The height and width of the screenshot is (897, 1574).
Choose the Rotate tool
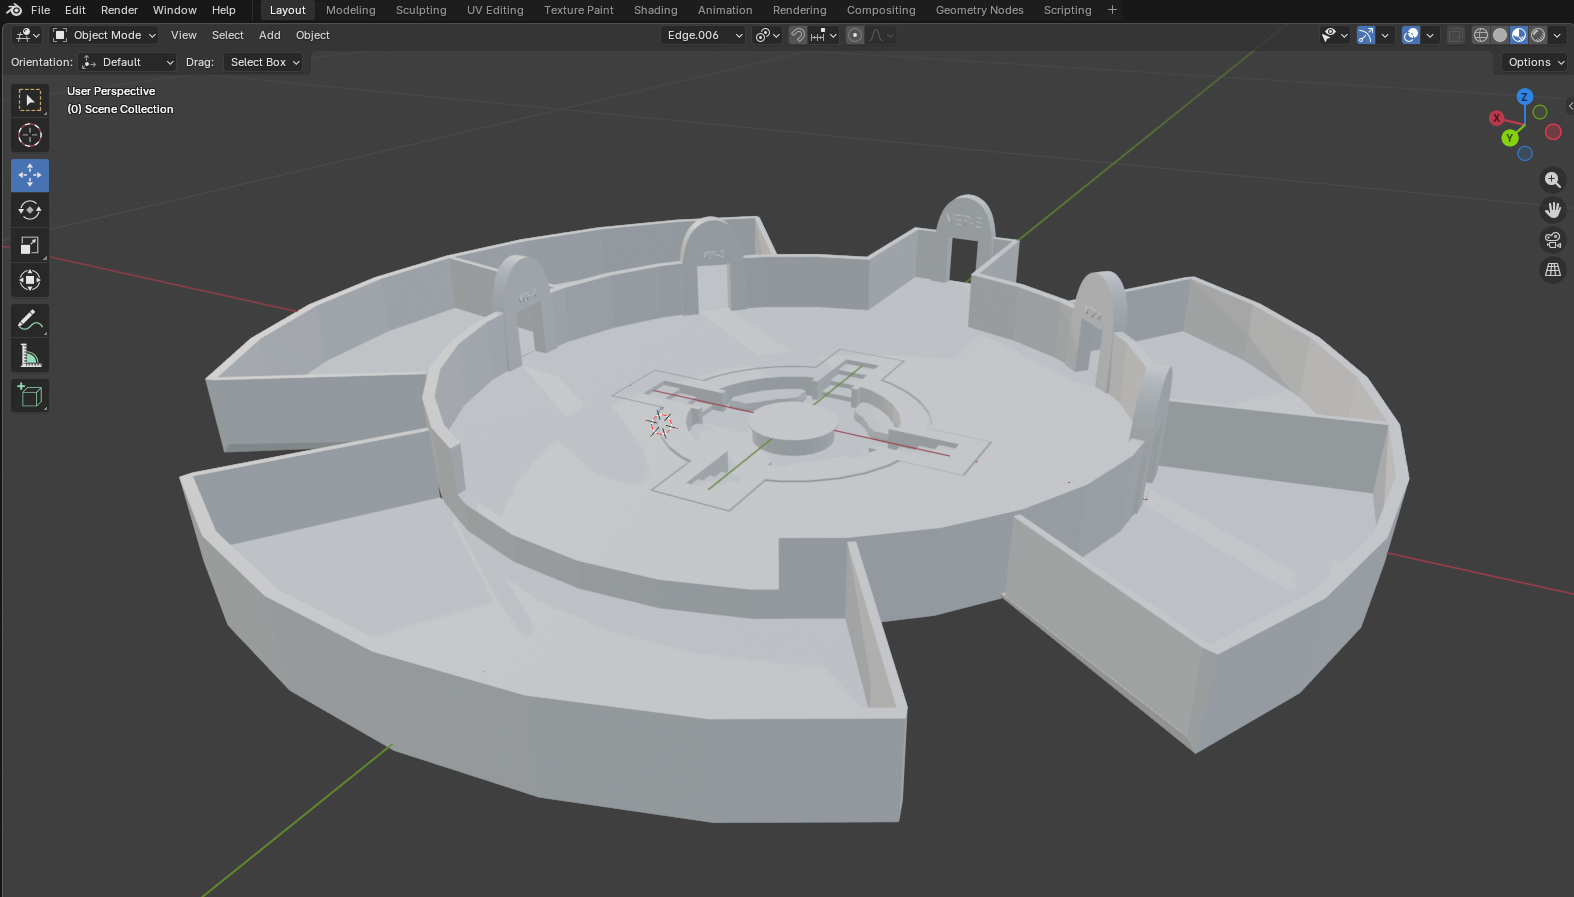pos(30,210)
